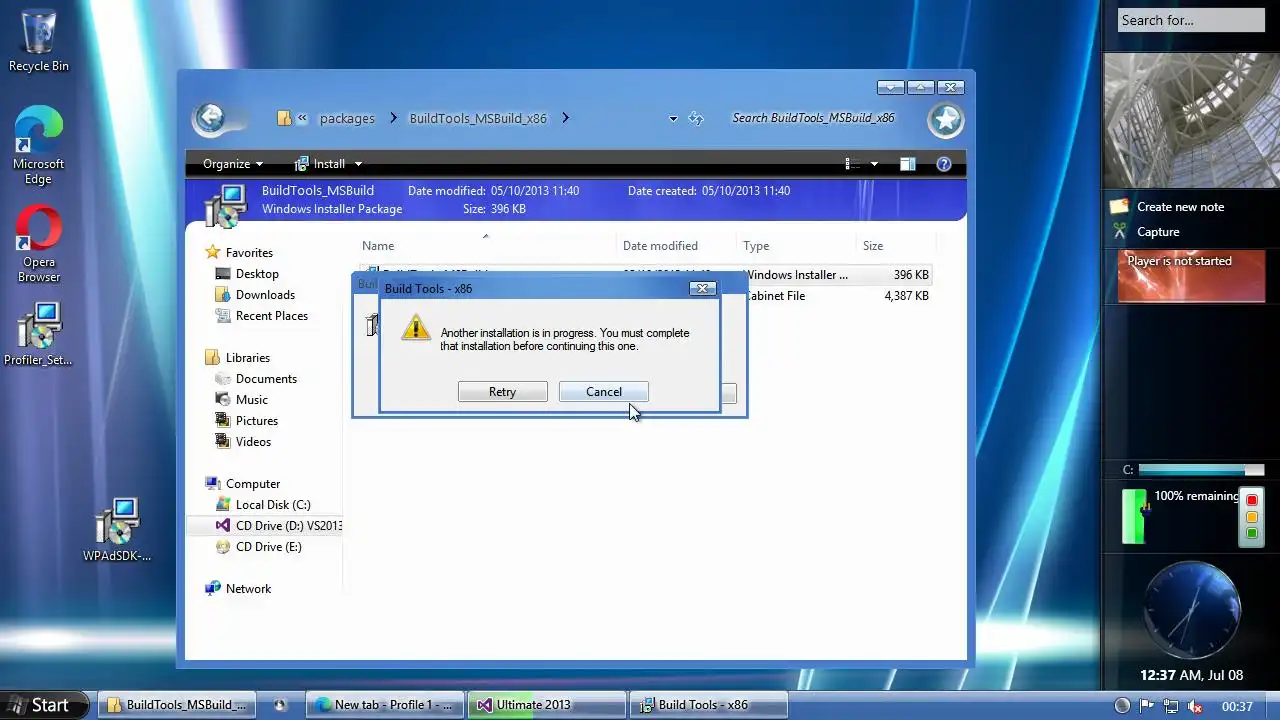Open Desktop under Favorites

tap(257, 274)
